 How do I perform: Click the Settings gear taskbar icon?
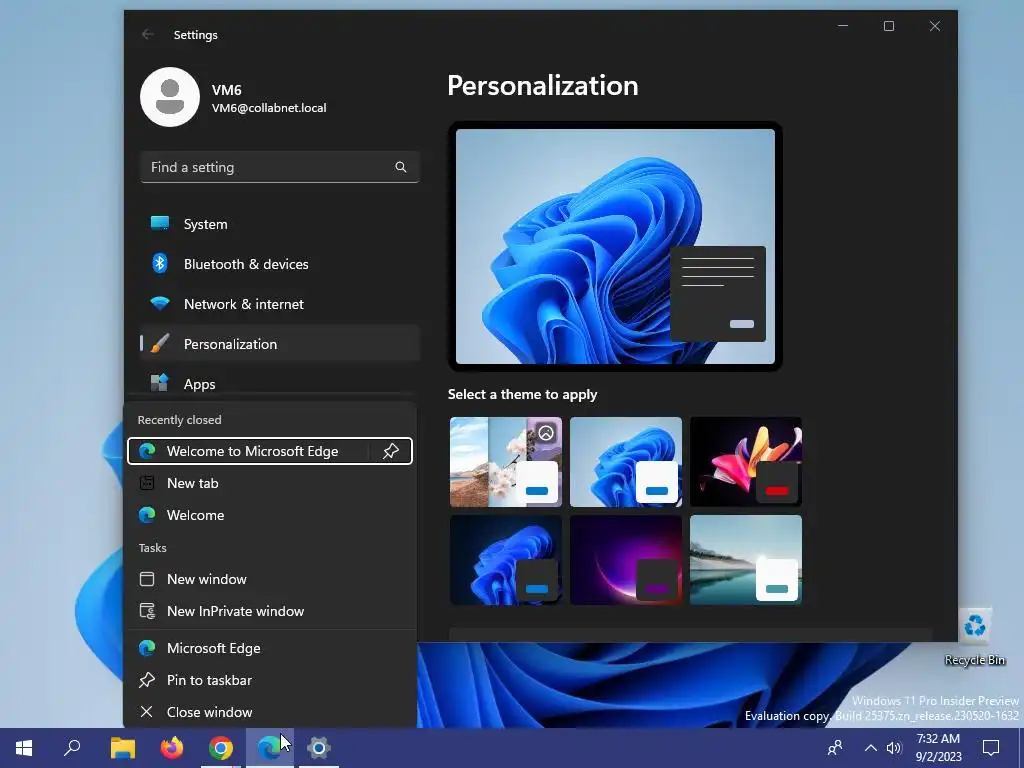(319, 748)
